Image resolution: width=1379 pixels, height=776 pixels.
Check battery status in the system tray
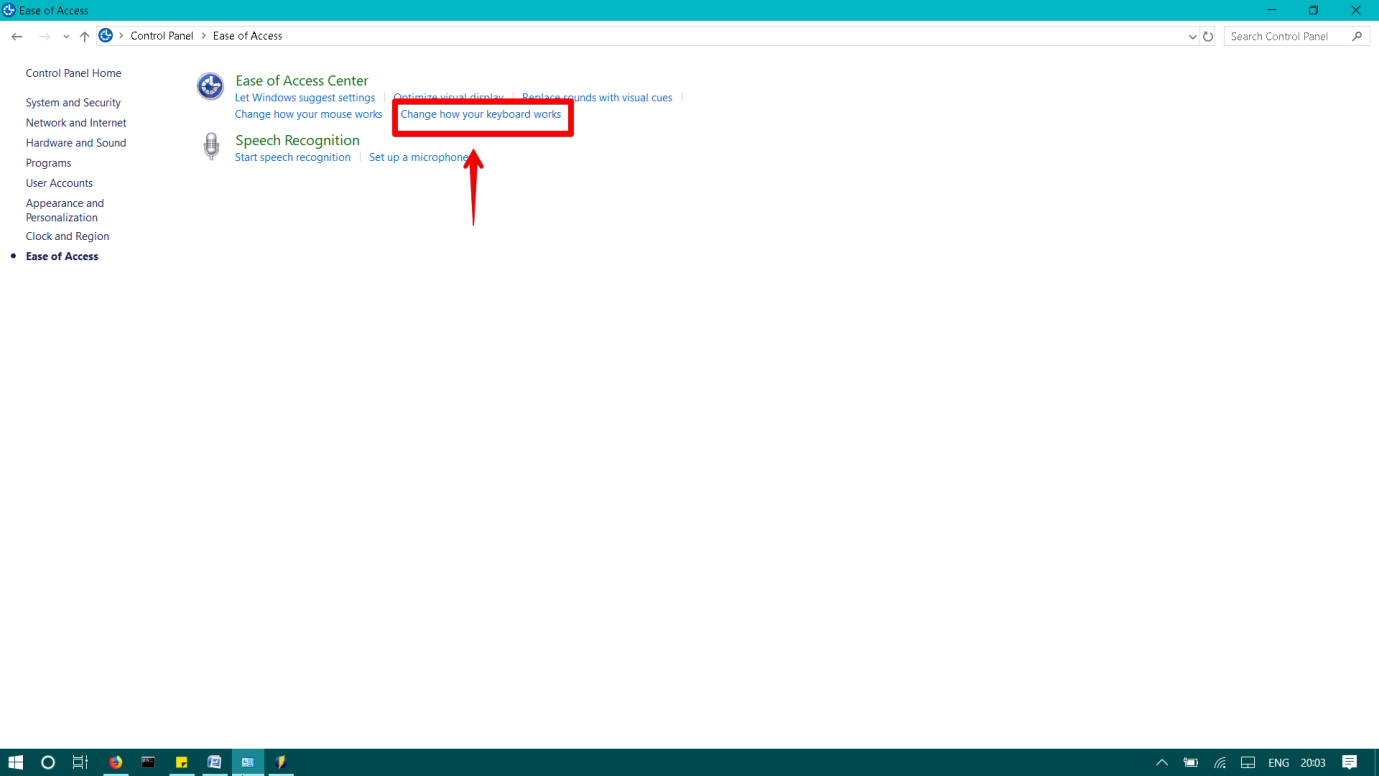1190,762
